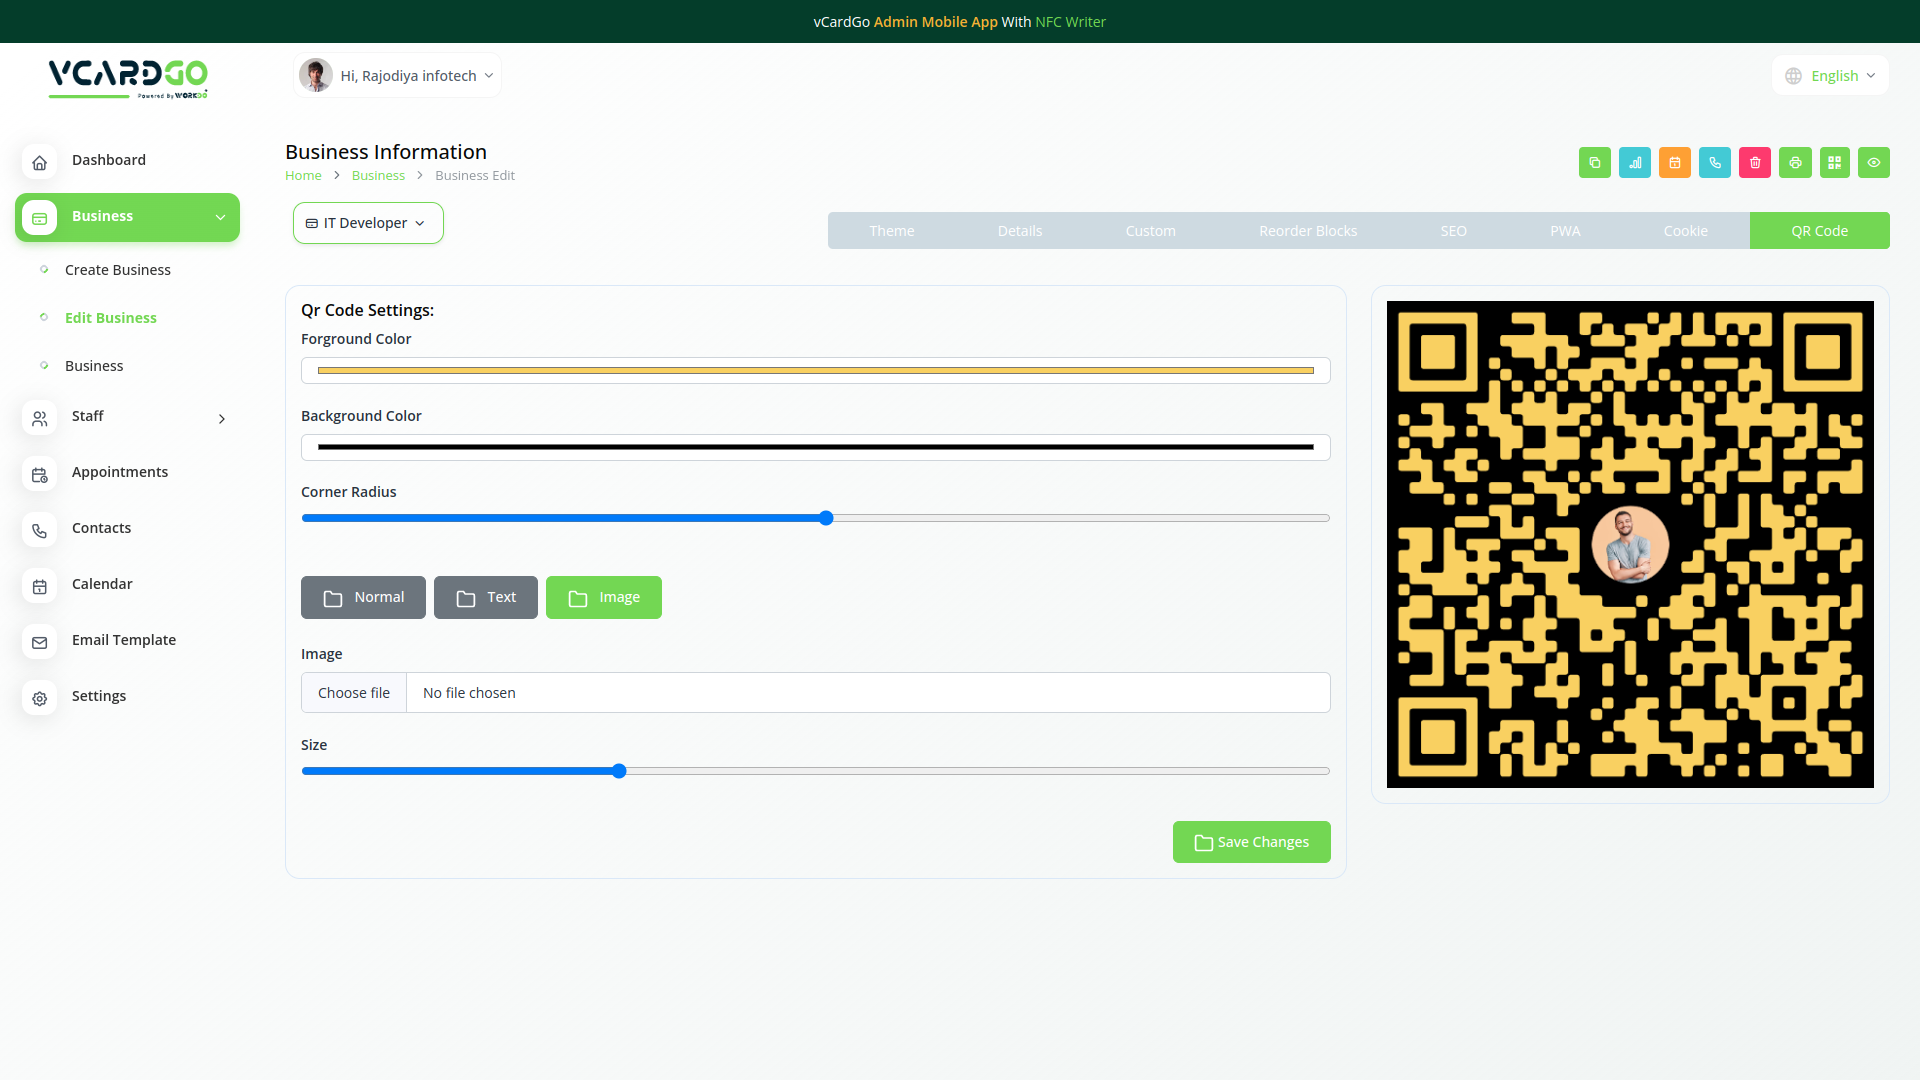Click the copy/duplicate icon button
This screenshot has height=1080, width=1920.
1594,163
